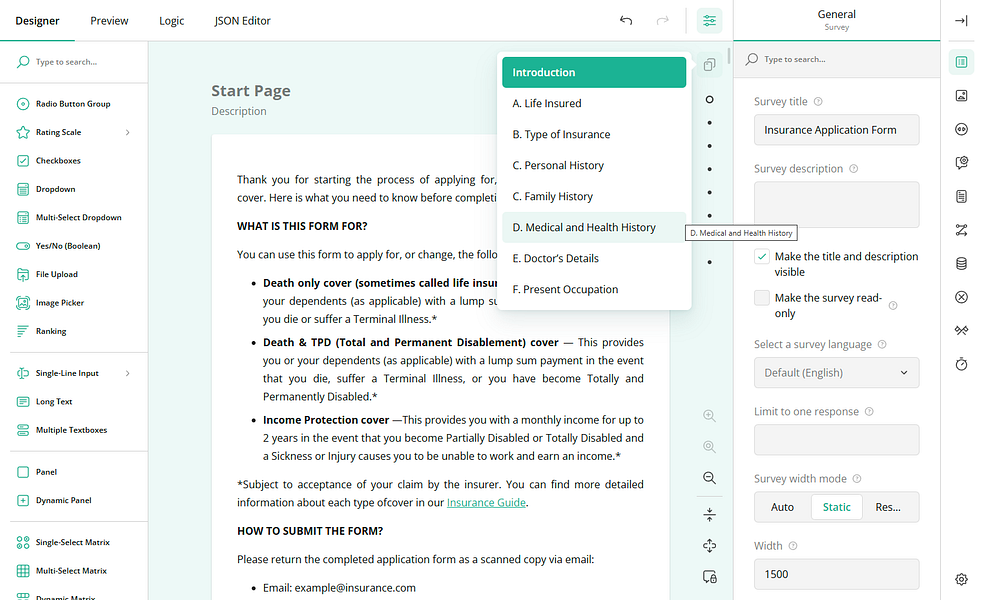The height and width of the screenshot is (600, 982).
Task: Select Static survey width mode
Action: (x=836, y=507)
